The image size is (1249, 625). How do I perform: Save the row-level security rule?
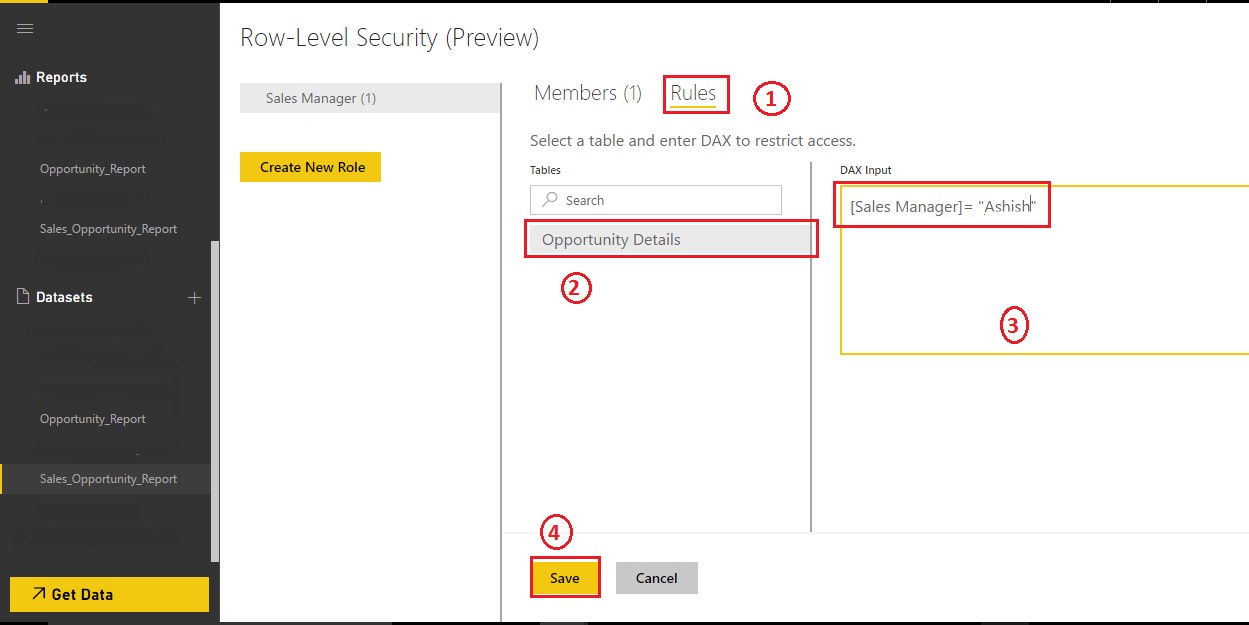pos(565,578)
